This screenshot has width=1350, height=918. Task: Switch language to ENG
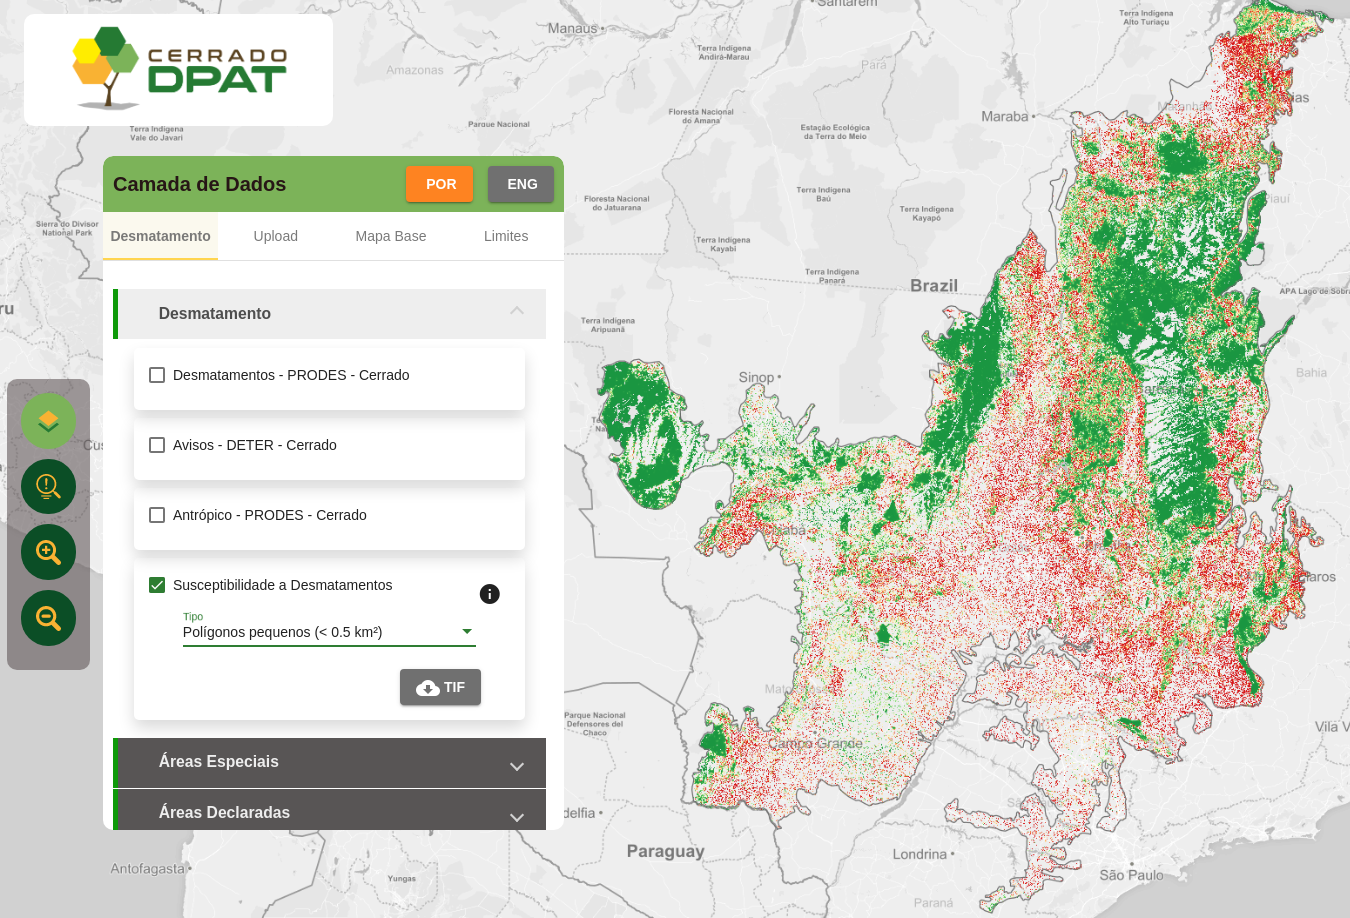tap(521, 184)
